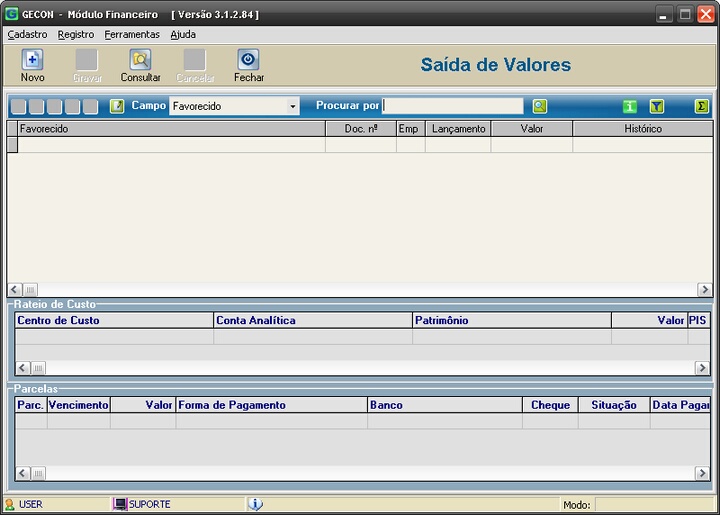720x515 pixels.
Task: Click main grid scroll right arrow
Action: coord(704,290)
